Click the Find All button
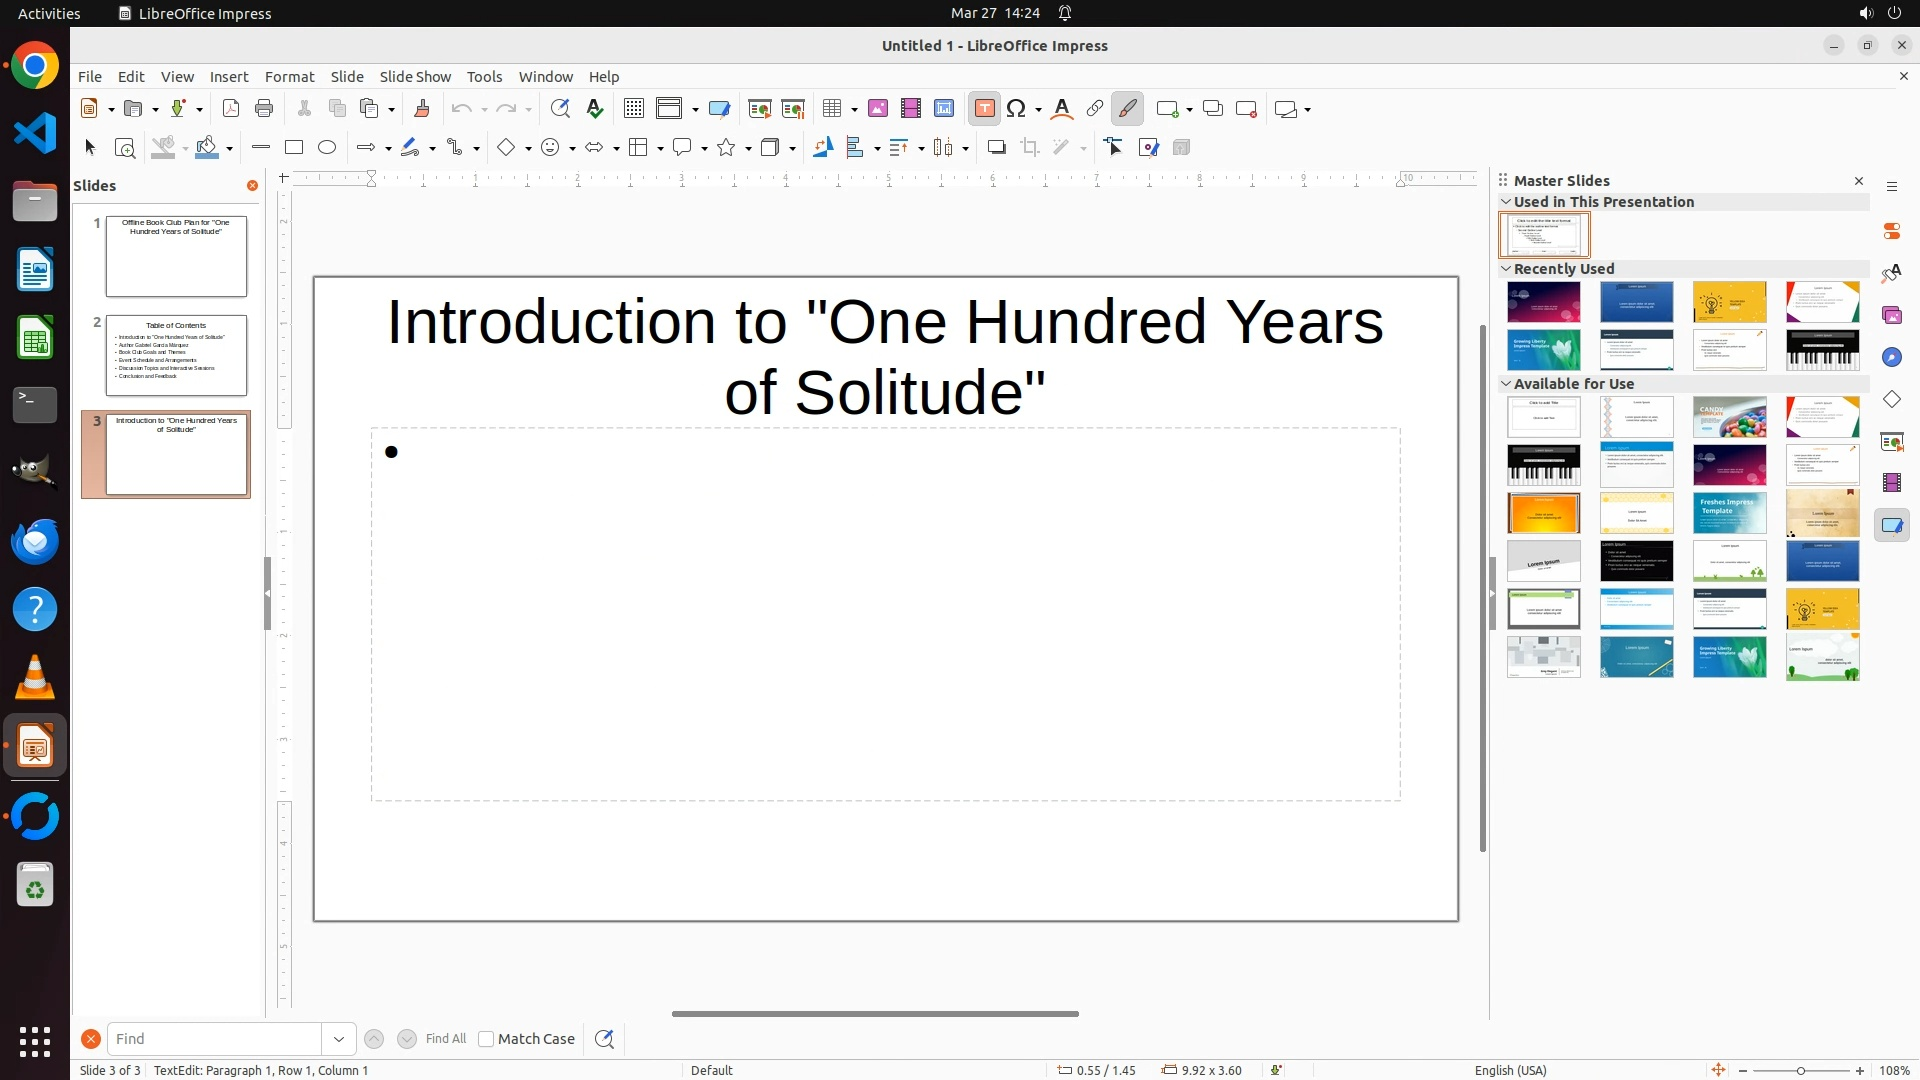Viewport: 1920px width, 1080px height. pyautogui.click(x=446, y=1039)
